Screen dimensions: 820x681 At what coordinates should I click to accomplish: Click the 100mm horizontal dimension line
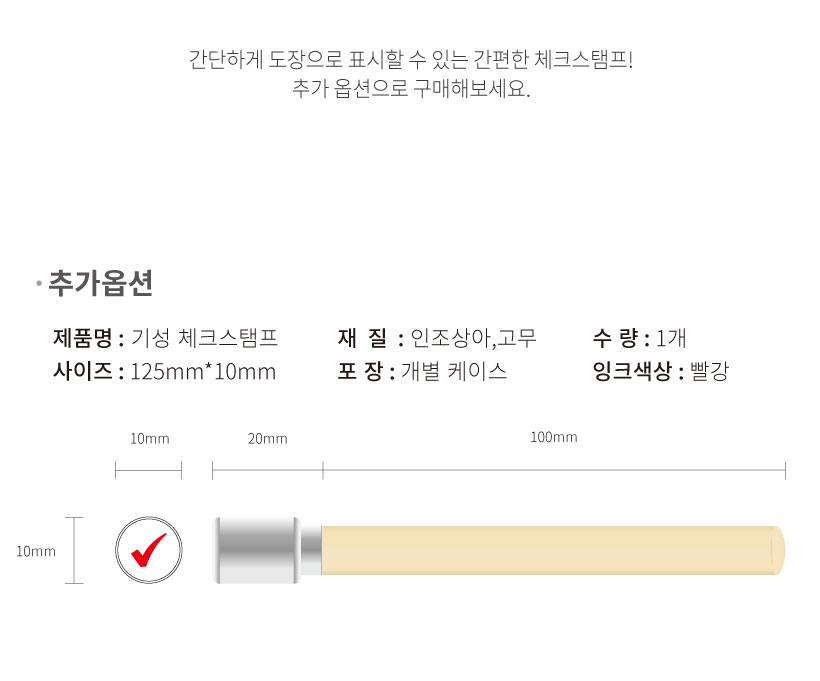[x=554, y=470]
